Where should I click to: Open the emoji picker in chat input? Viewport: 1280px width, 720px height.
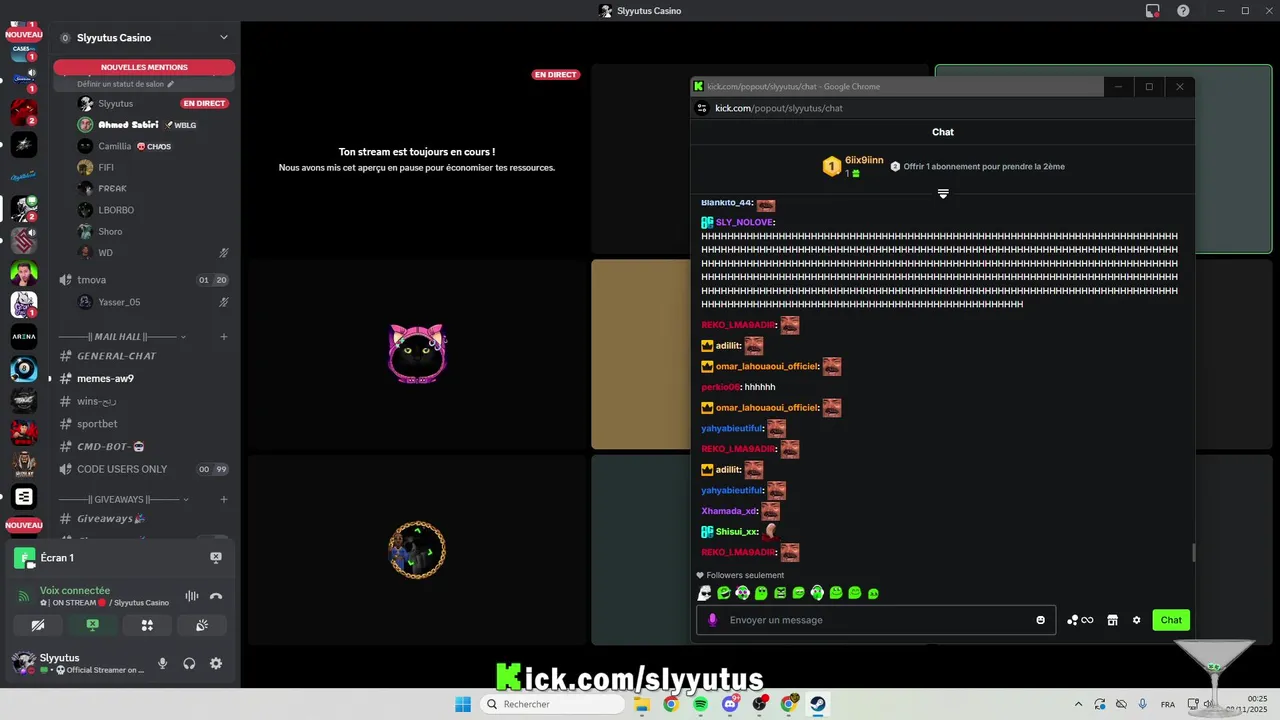pos(1040,620)
